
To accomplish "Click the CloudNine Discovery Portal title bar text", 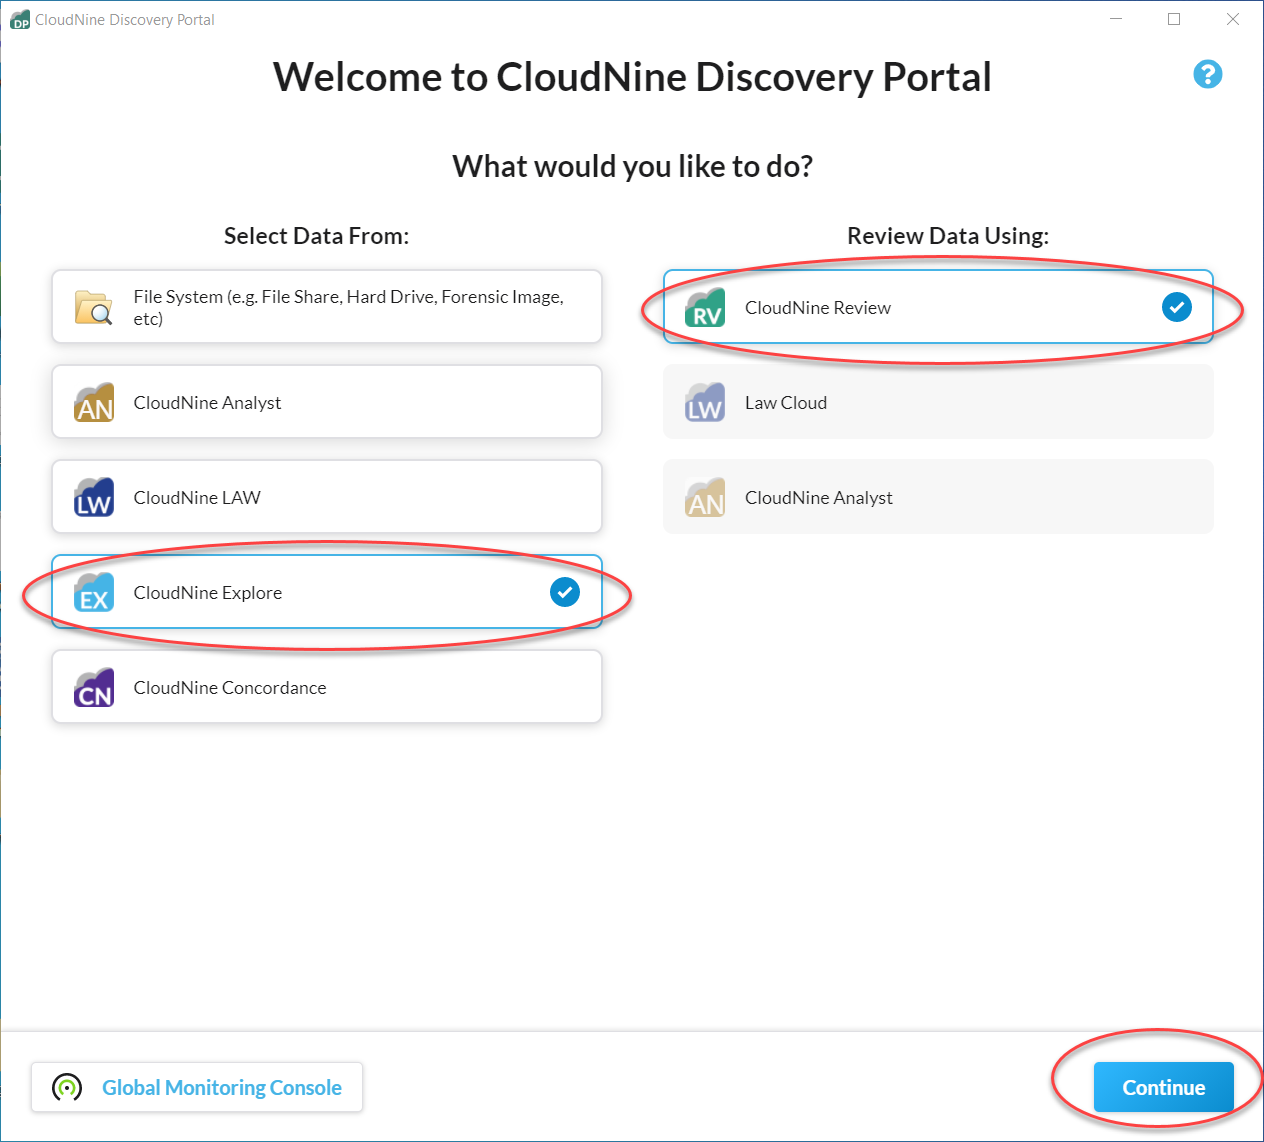I will [124, 18].
